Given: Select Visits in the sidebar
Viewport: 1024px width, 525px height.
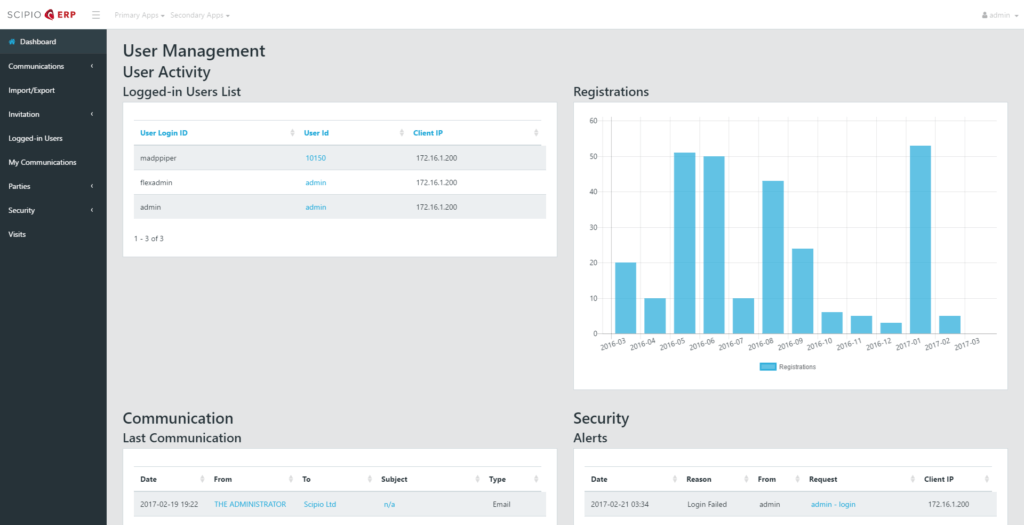Looking at the screenshot, I should click(17, 234).
